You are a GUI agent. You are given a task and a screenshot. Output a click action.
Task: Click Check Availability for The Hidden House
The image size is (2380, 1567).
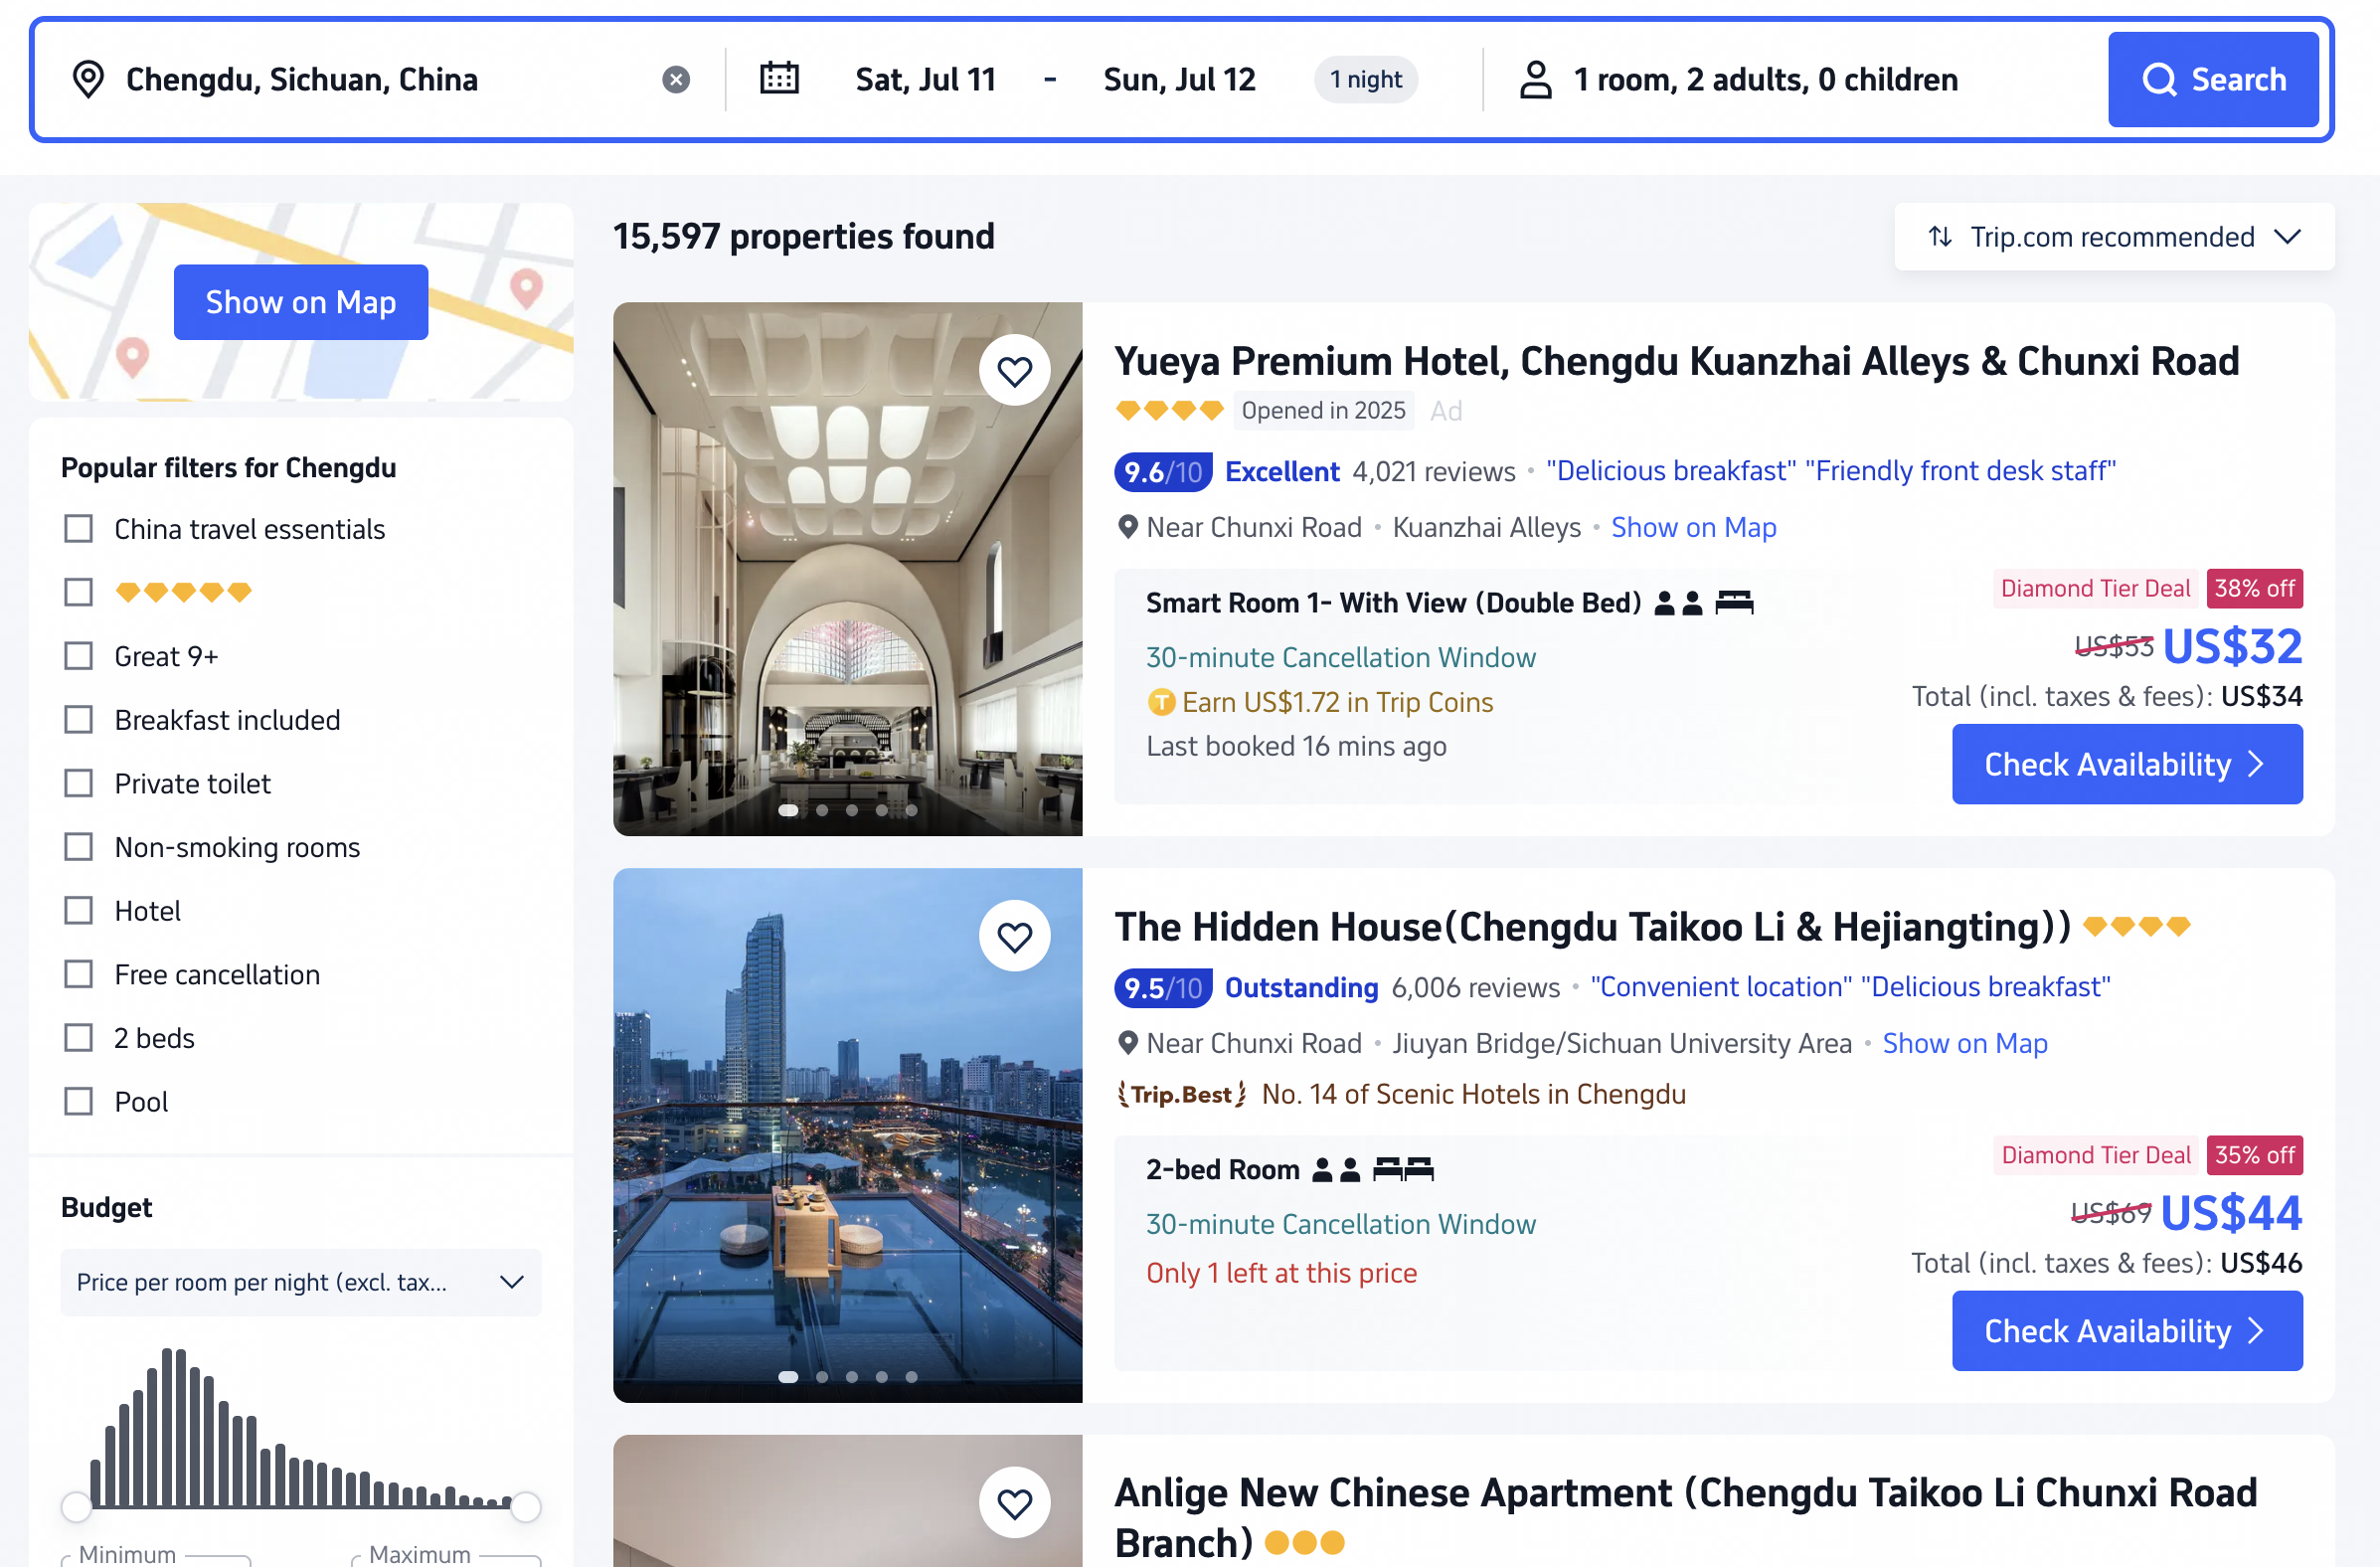click(x=2127, y=1331)
